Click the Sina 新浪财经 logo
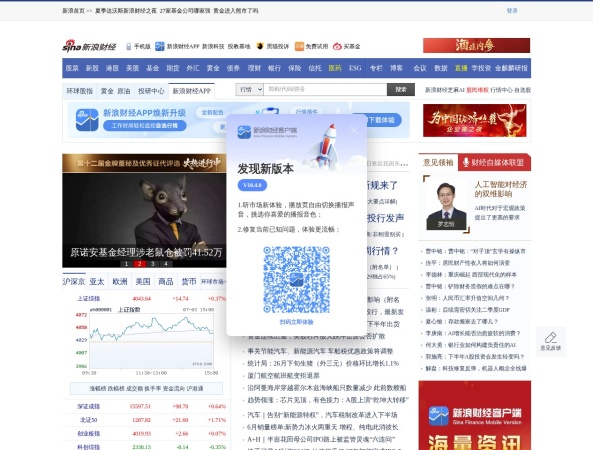 coord(89,46)
